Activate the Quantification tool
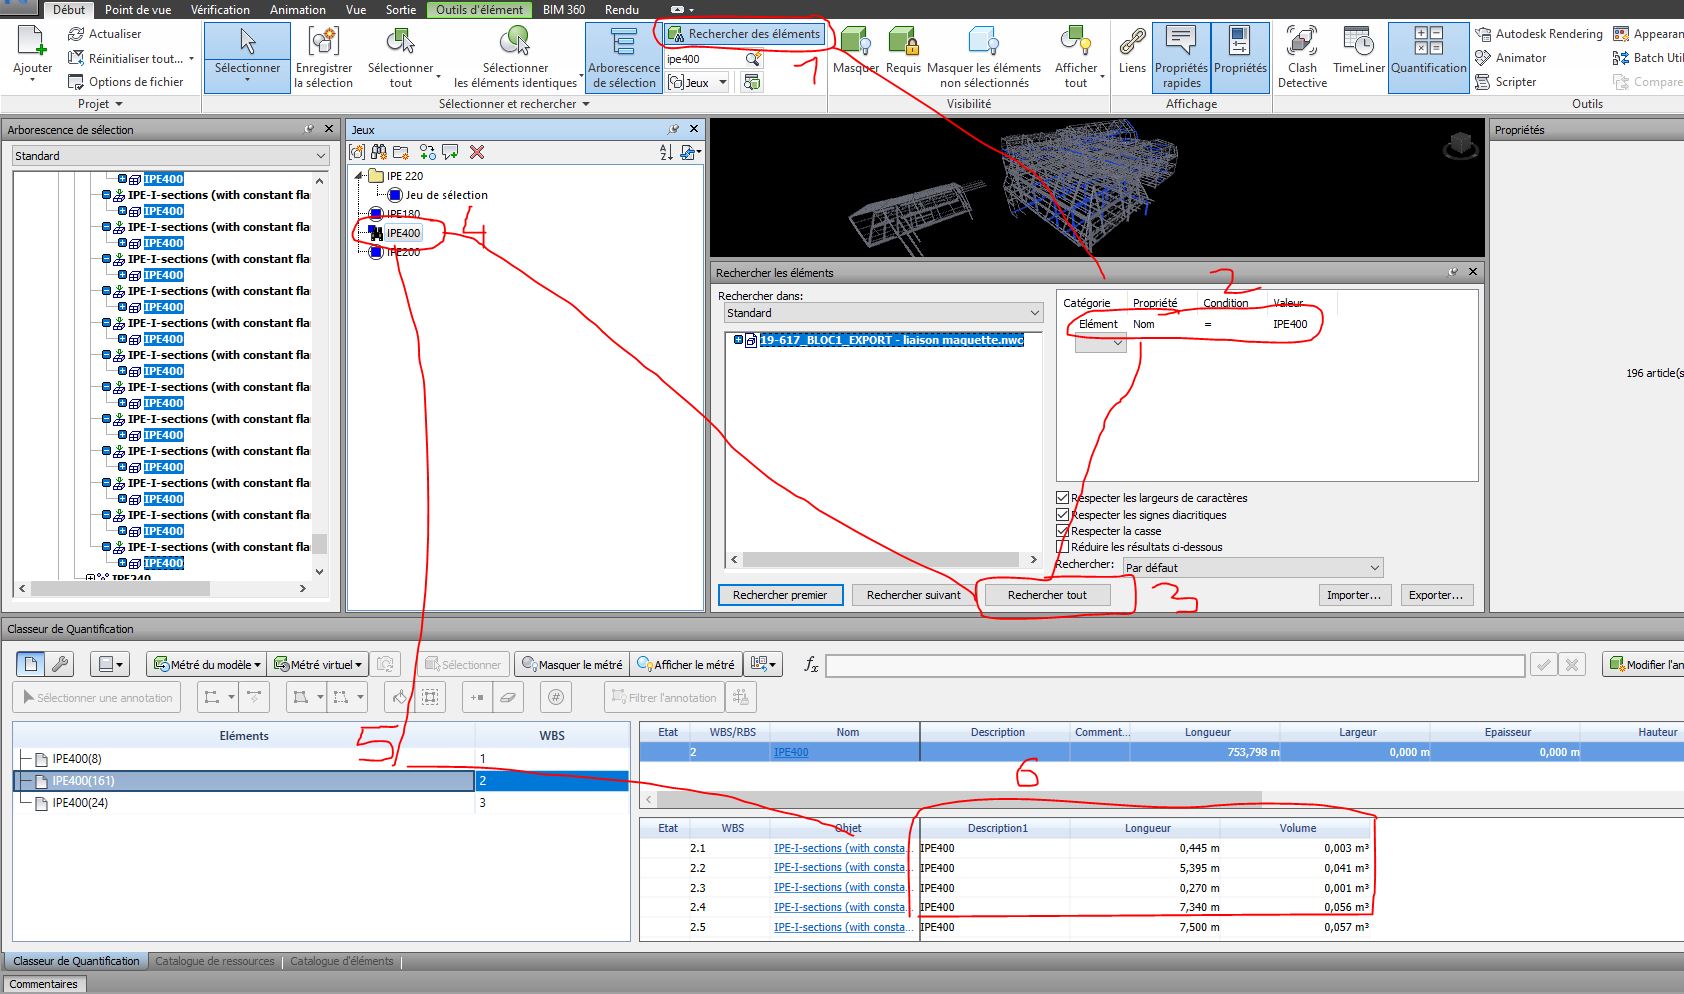This screenshot has width=1684, height=994. (1427, 55)
